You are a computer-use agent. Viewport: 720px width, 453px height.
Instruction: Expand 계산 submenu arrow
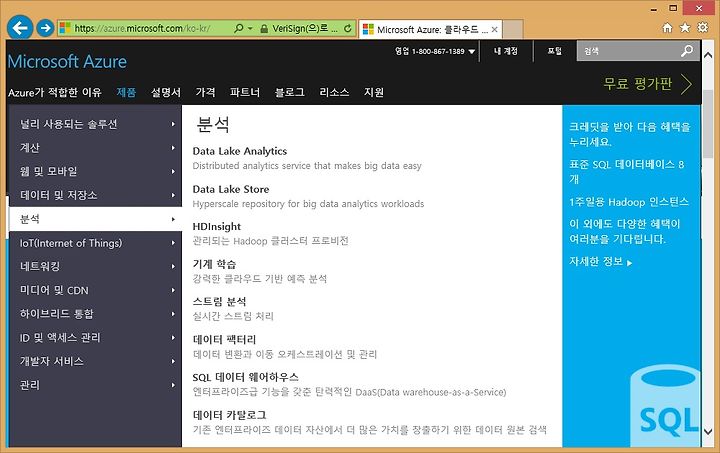pos(173,148)
